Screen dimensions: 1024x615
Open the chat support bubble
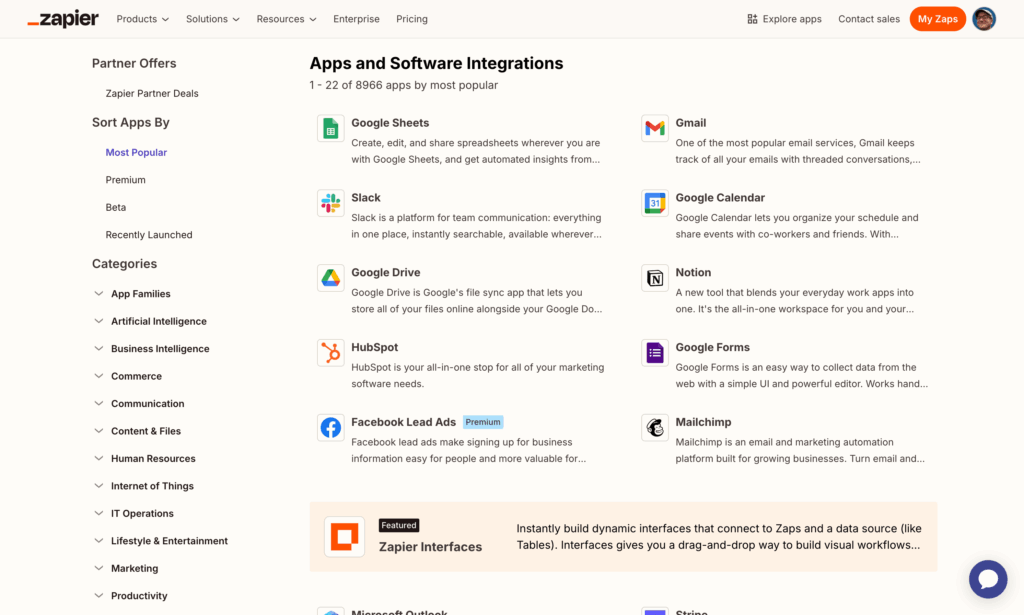(987, 579)
